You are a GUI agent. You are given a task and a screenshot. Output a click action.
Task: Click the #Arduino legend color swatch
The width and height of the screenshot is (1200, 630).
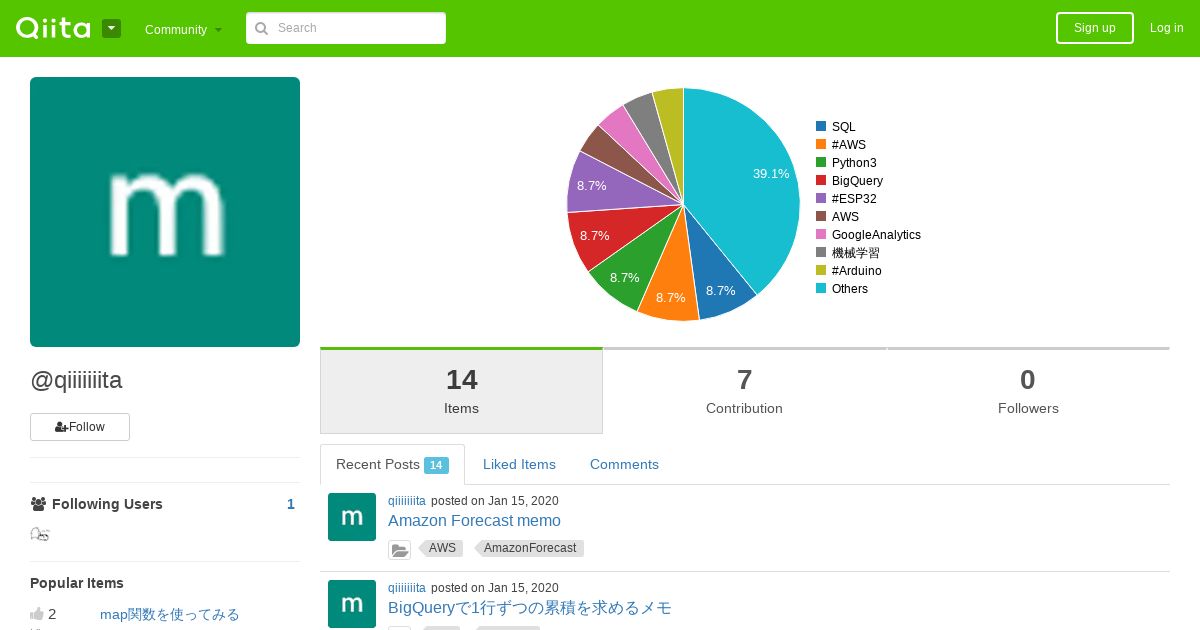pyautogui.click(x=821, y=271)
